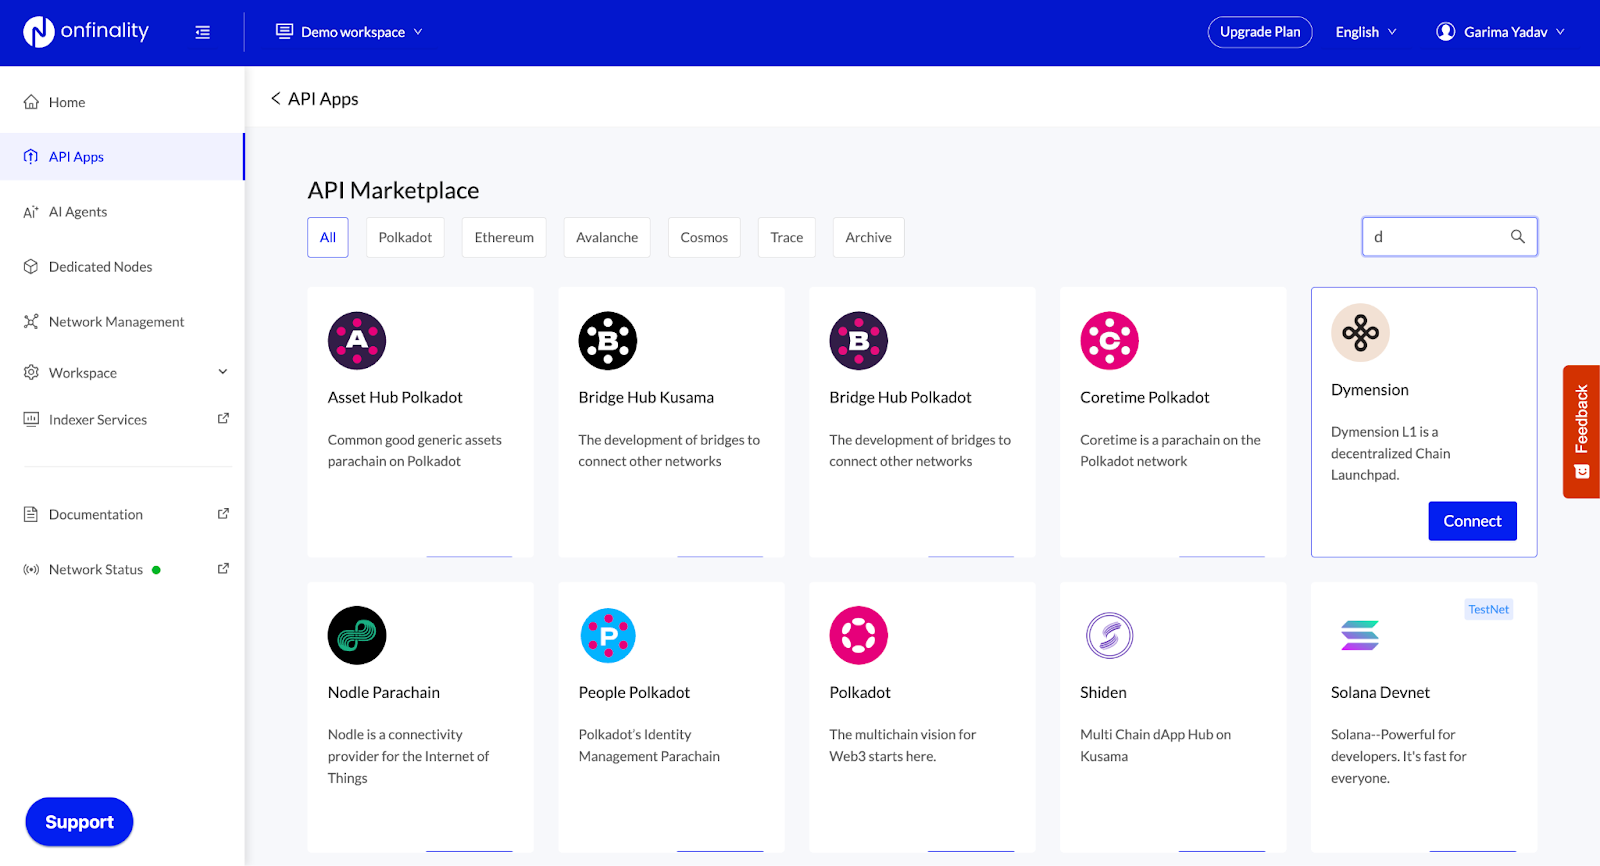This screenshot has height=866, width=1600.
Task: Click the Dymension logo icon
Action: pos(1361,333)
